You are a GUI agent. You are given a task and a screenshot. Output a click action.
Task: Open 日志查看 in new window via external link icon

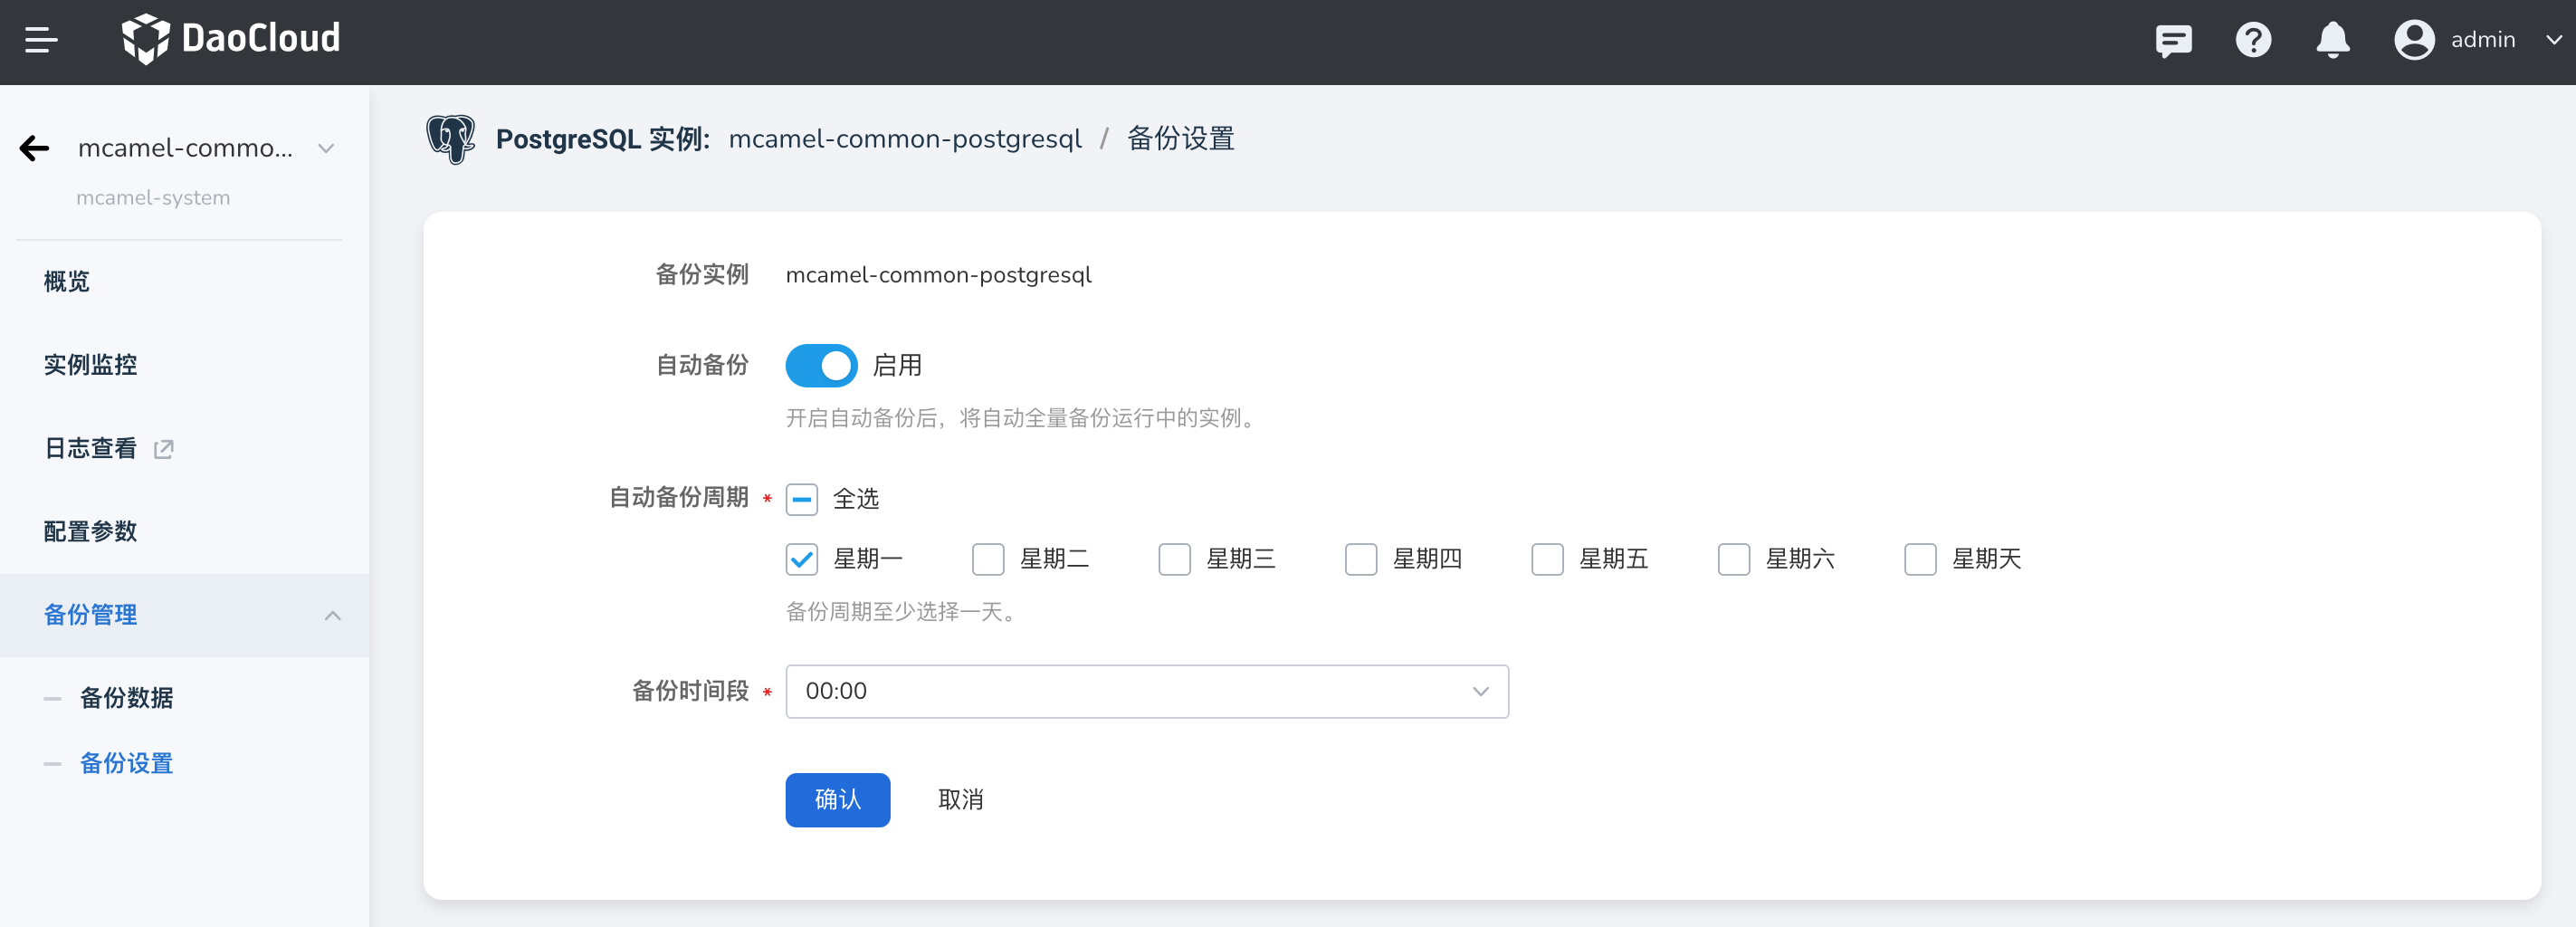pos(163,449)
